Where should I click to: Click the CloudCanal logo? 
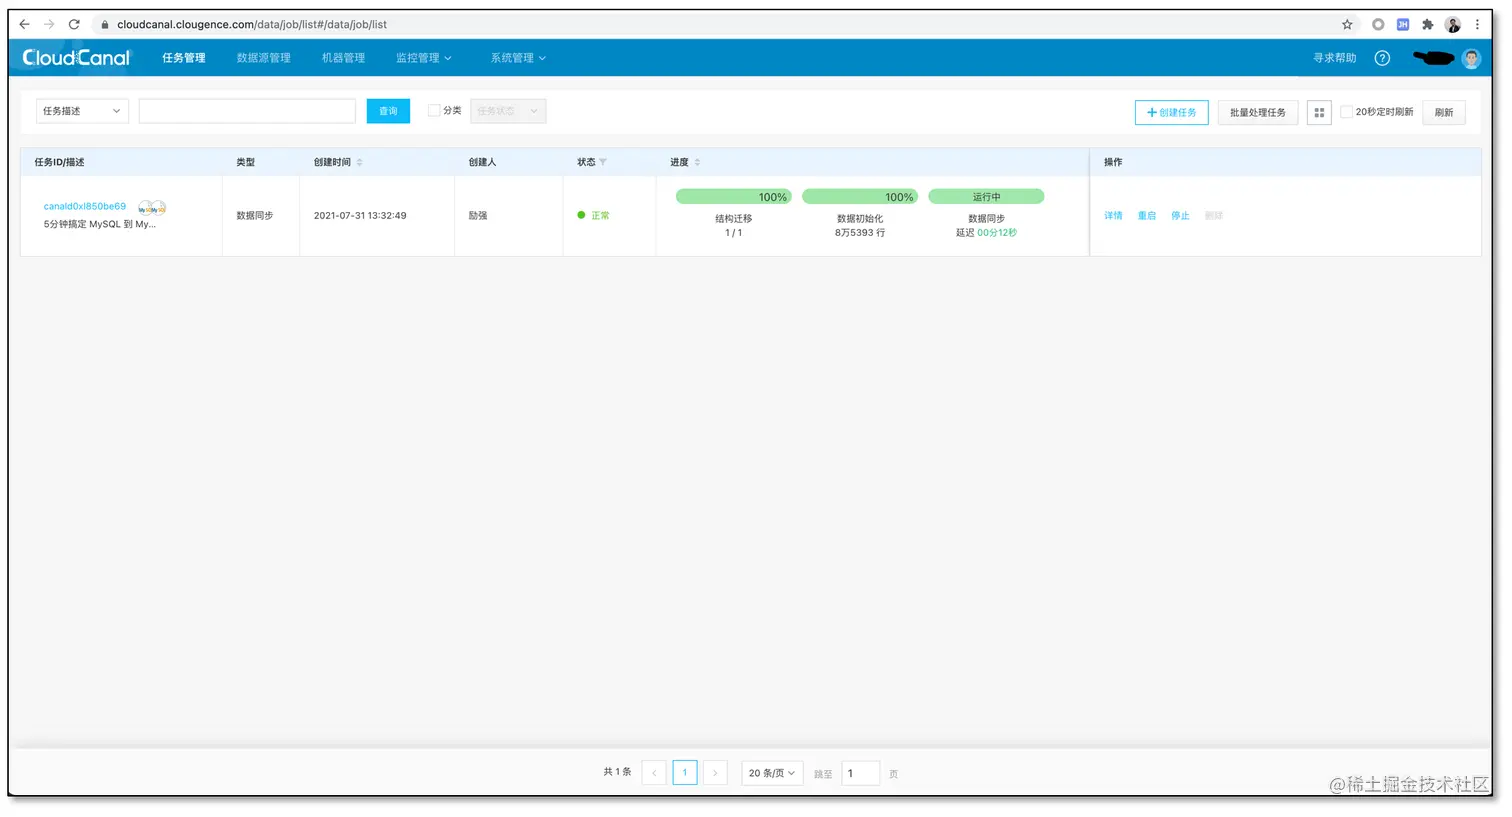tap(76, 58)
